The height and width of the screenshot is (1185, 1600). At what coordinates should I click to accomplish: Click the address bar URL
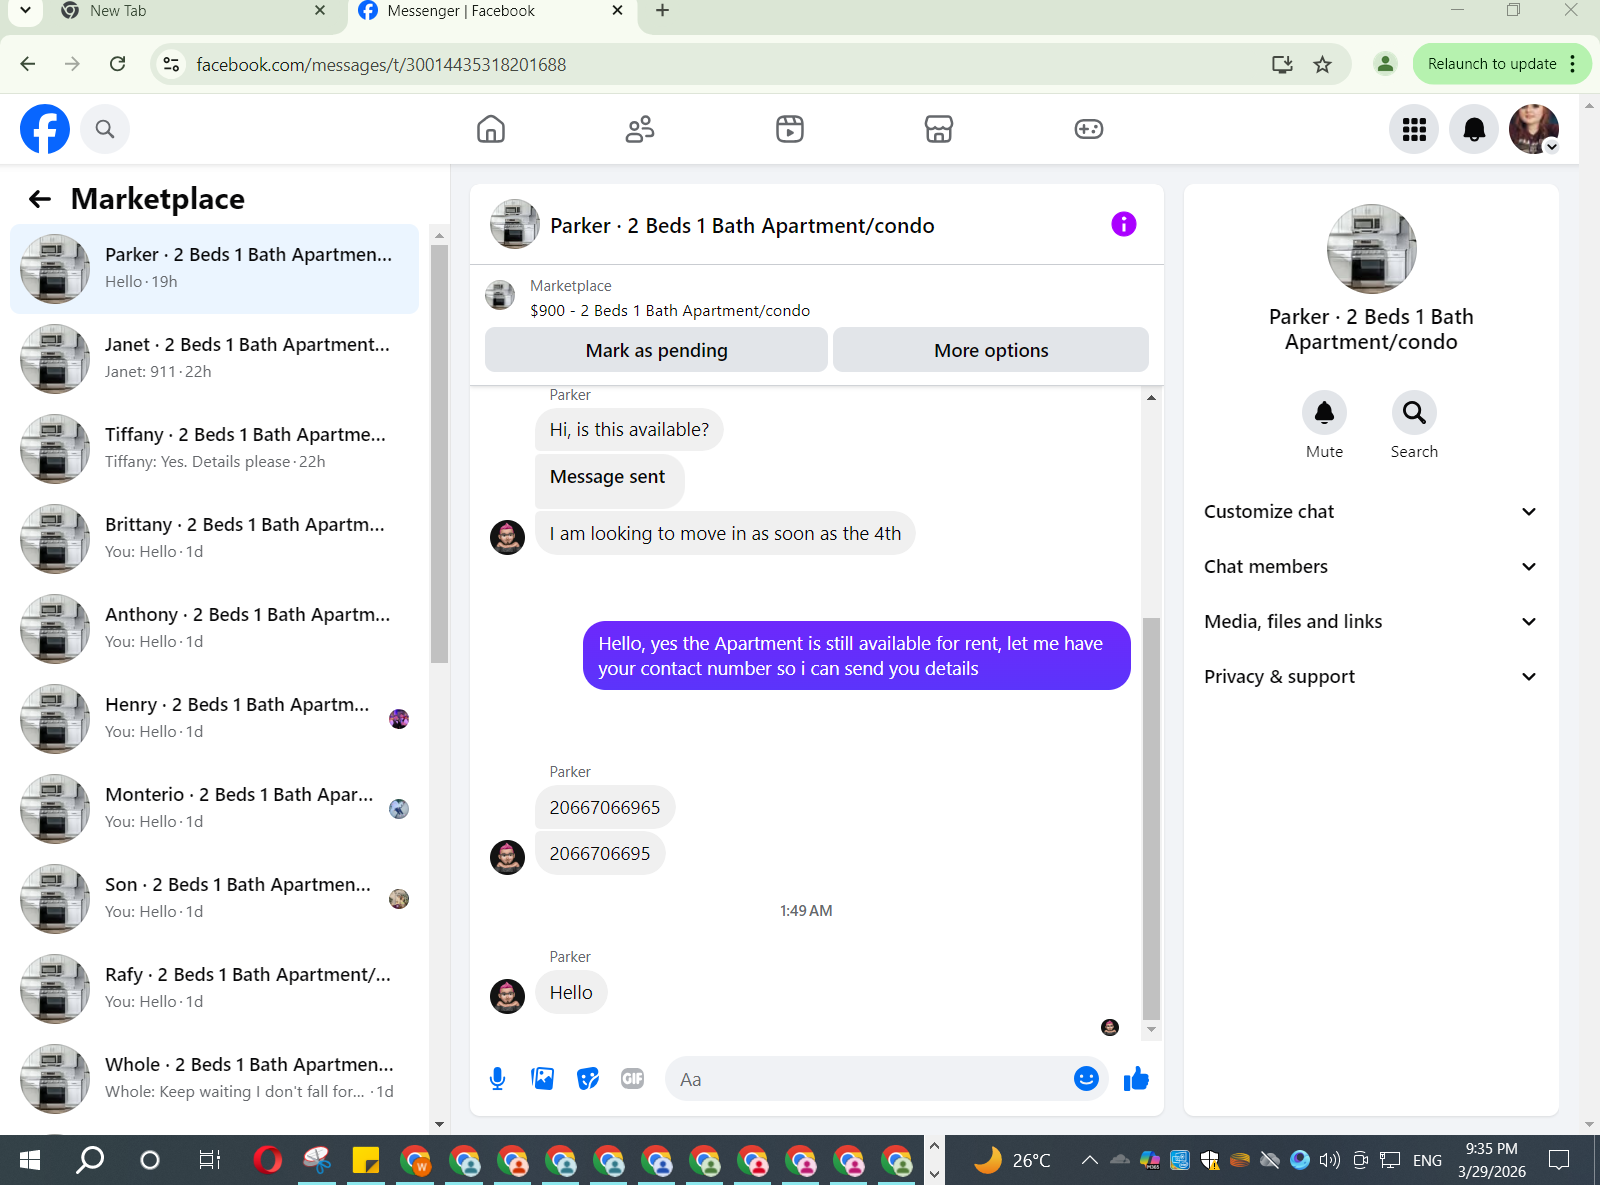coord(381,65)
